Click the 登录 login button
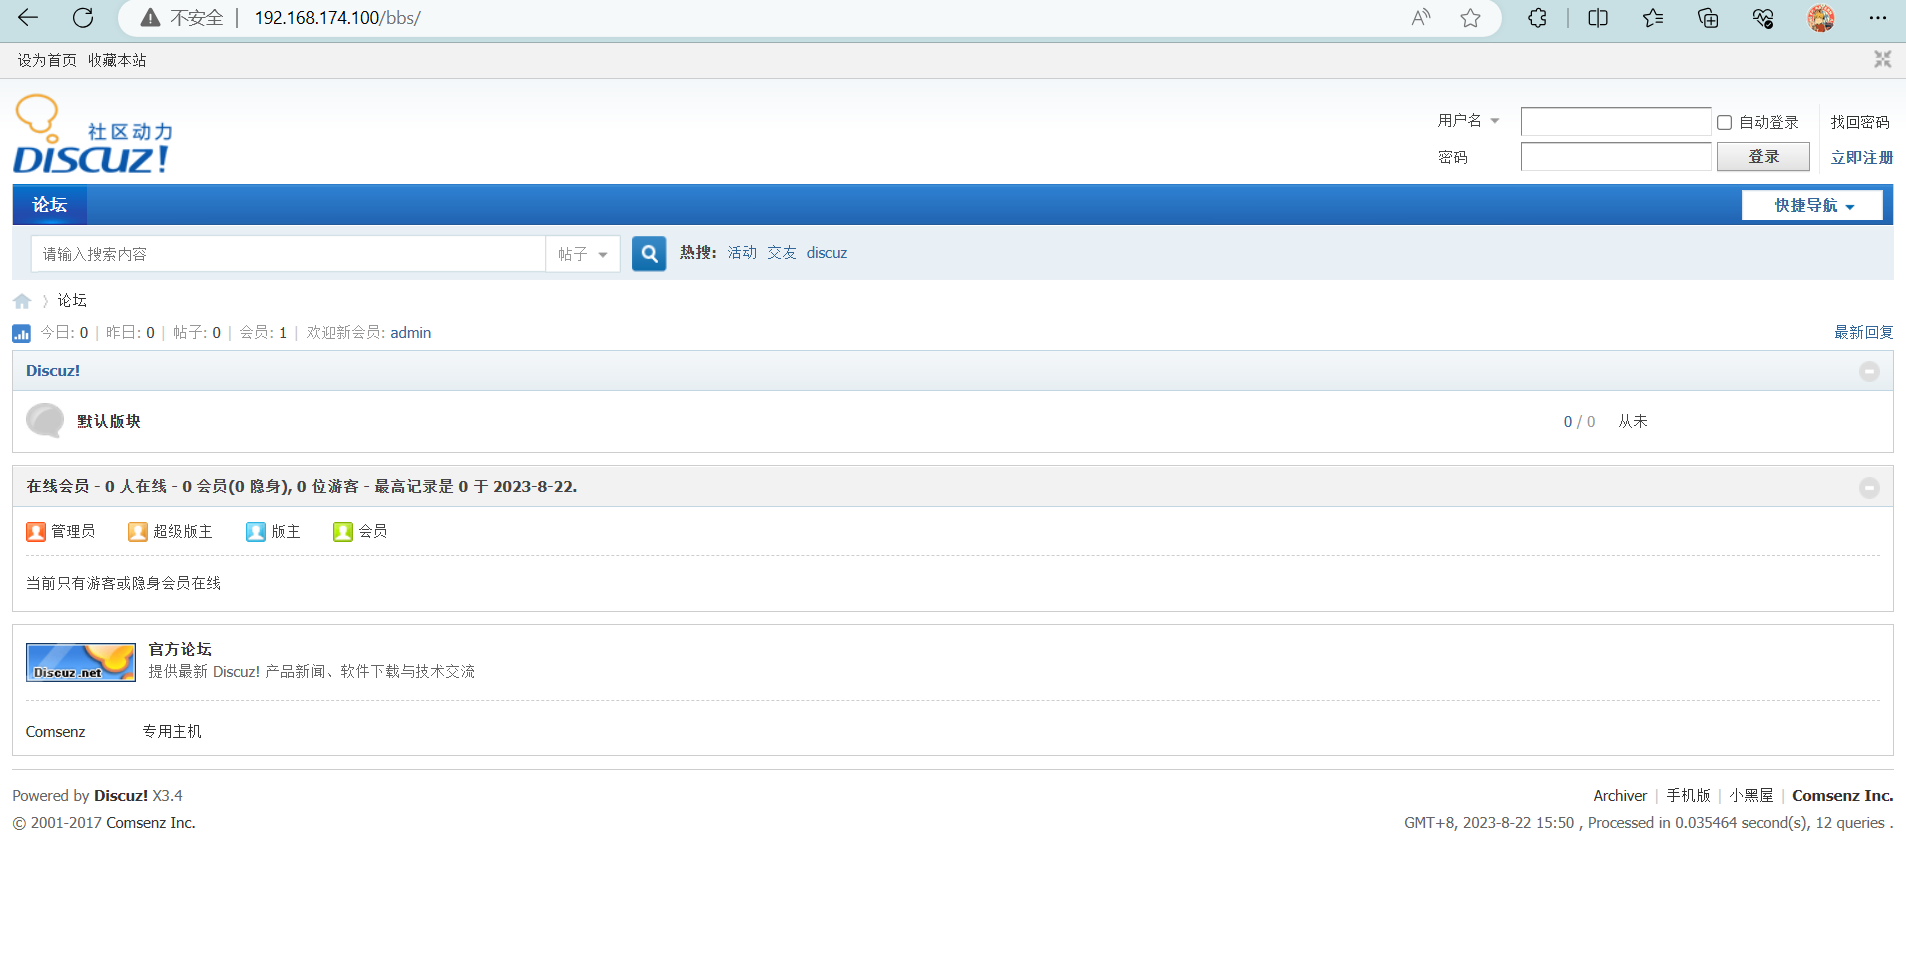Viewport: 1906px width, 958px height. [x=1763, y=156]
